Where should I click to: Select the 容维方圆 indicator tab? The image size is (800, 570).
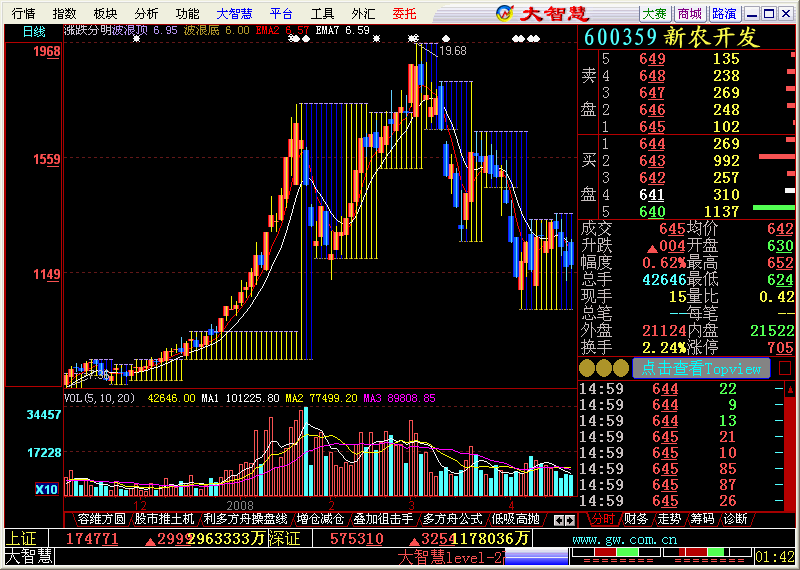point(101,519)
